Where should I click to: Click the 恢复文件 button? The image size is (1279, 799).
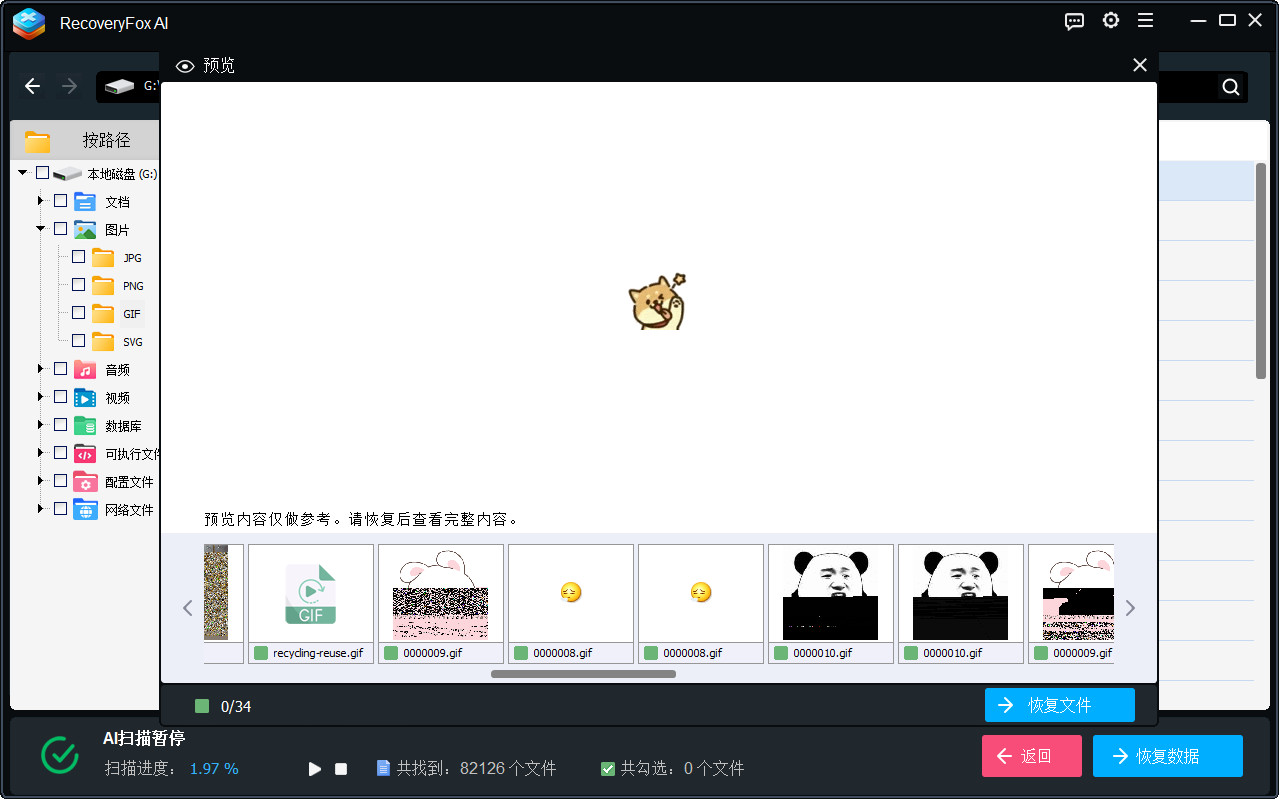[x=1059, y=705]
